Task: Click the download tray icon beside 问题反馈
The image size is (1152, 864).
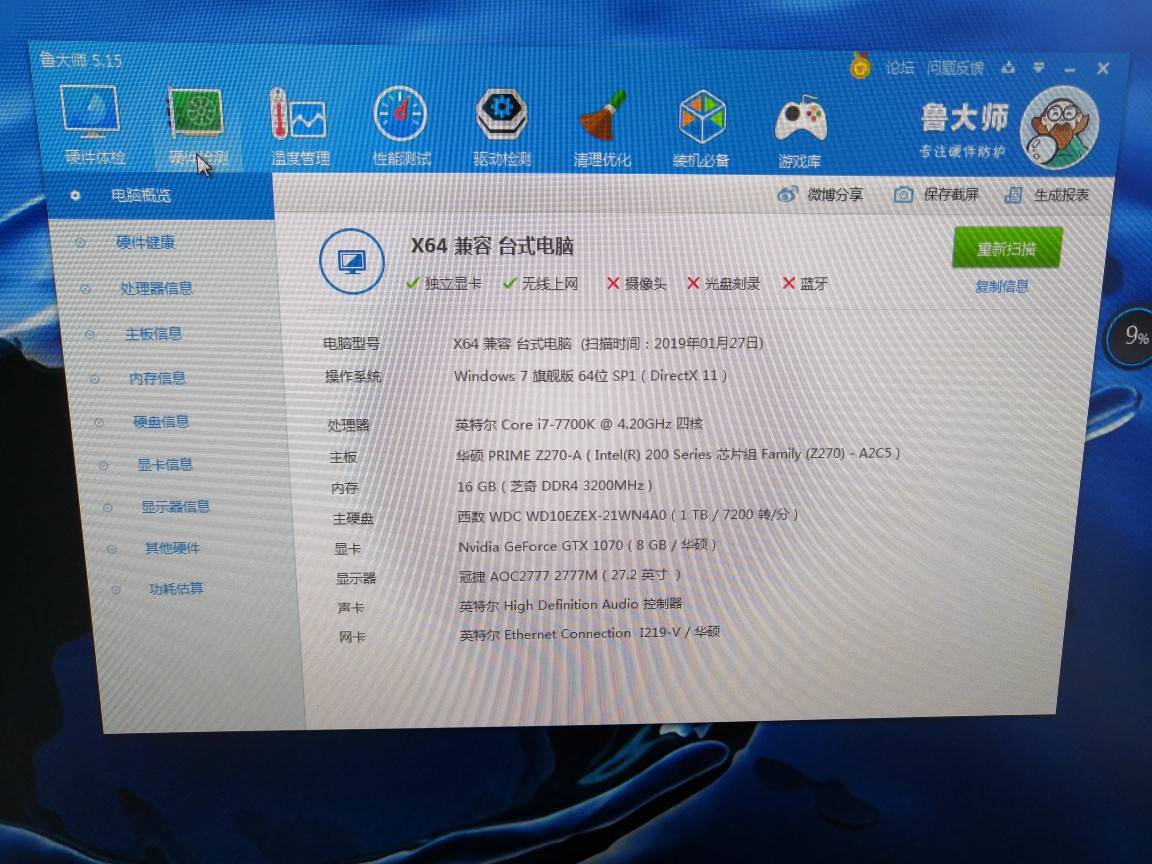Action: tap(1008, 68)
